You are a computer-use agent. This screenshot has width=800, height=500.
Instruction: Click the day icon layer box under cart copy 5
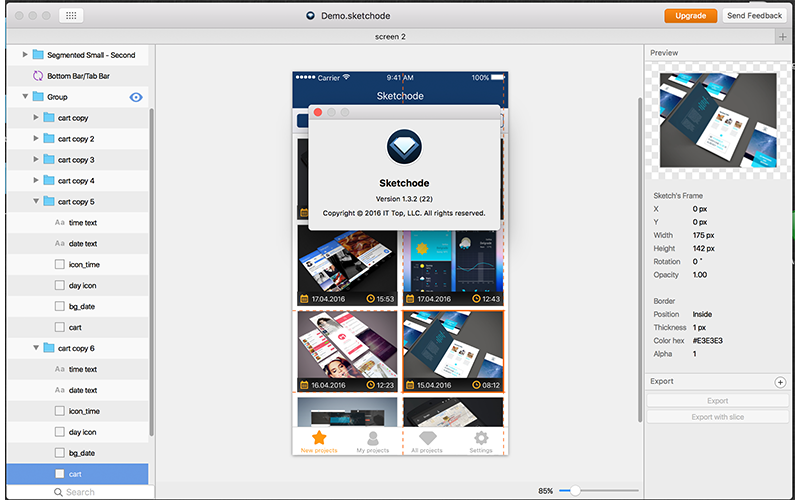click(x=60, y=285)
